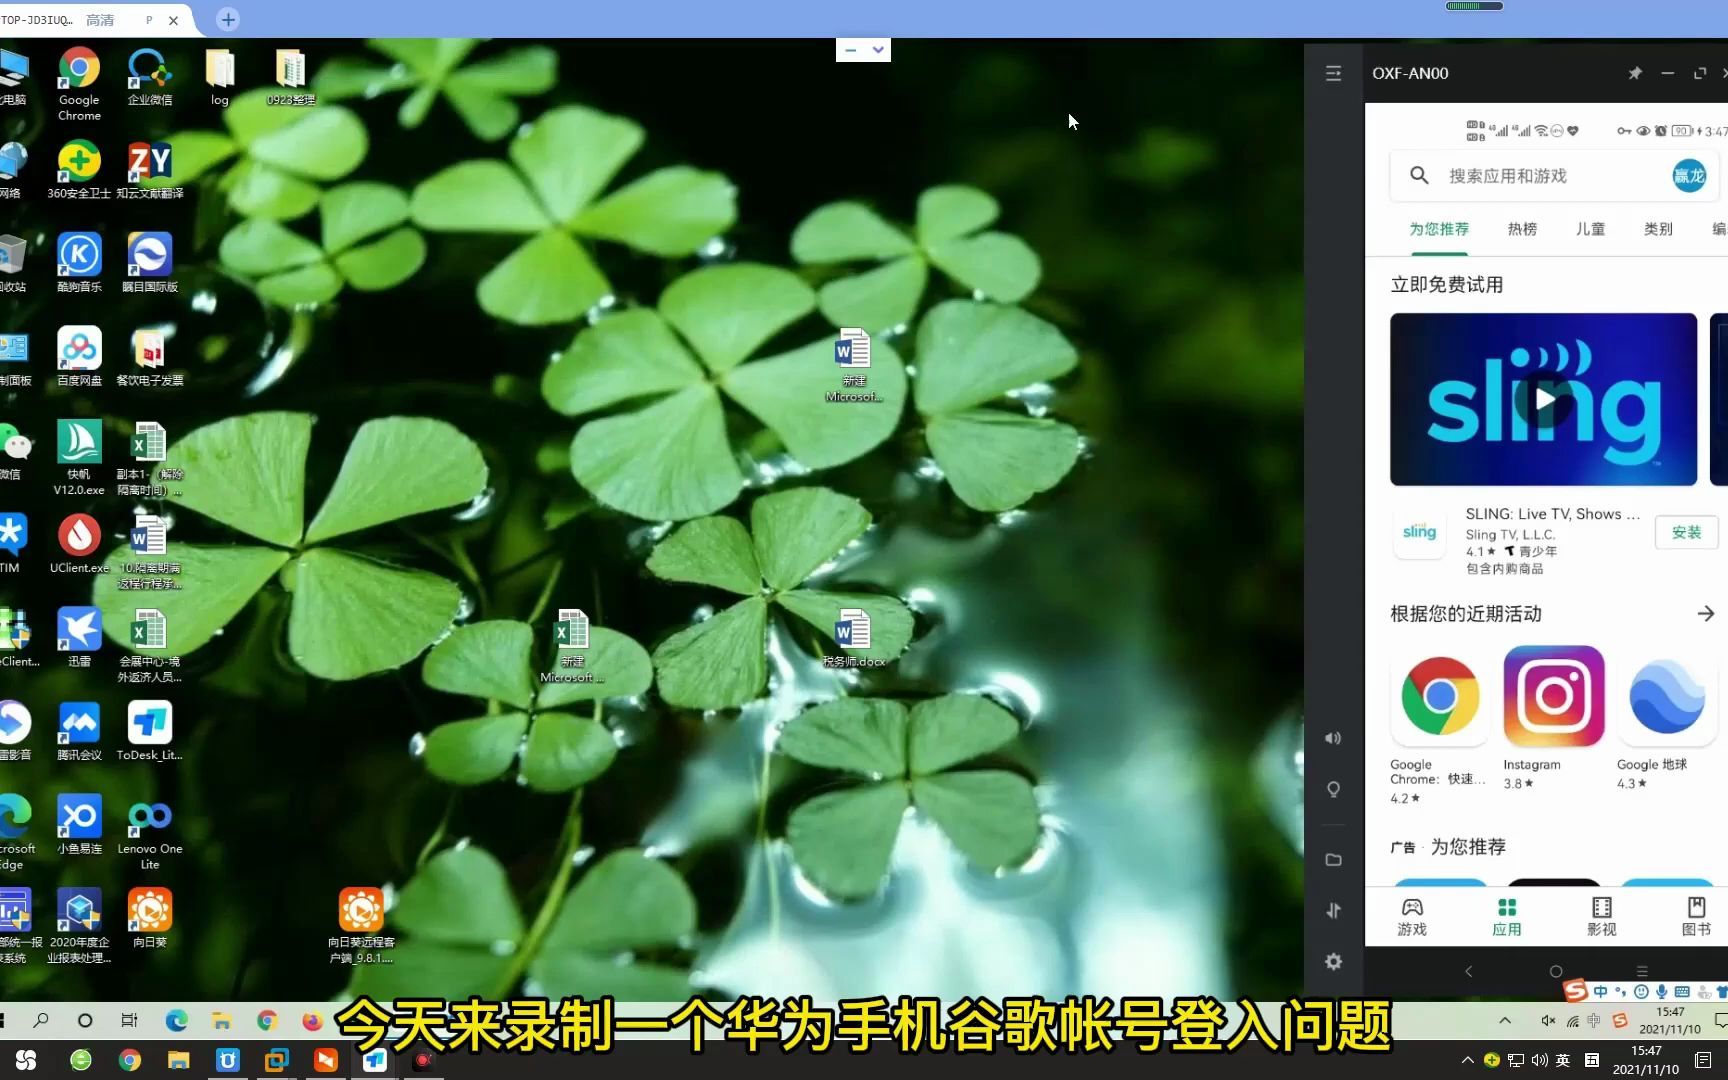Image resolution: width=1728 pixels, height=1080 pixels.
Task: Open File Explorer on local bottom taskbar
Action: (x=178, y=1060)
